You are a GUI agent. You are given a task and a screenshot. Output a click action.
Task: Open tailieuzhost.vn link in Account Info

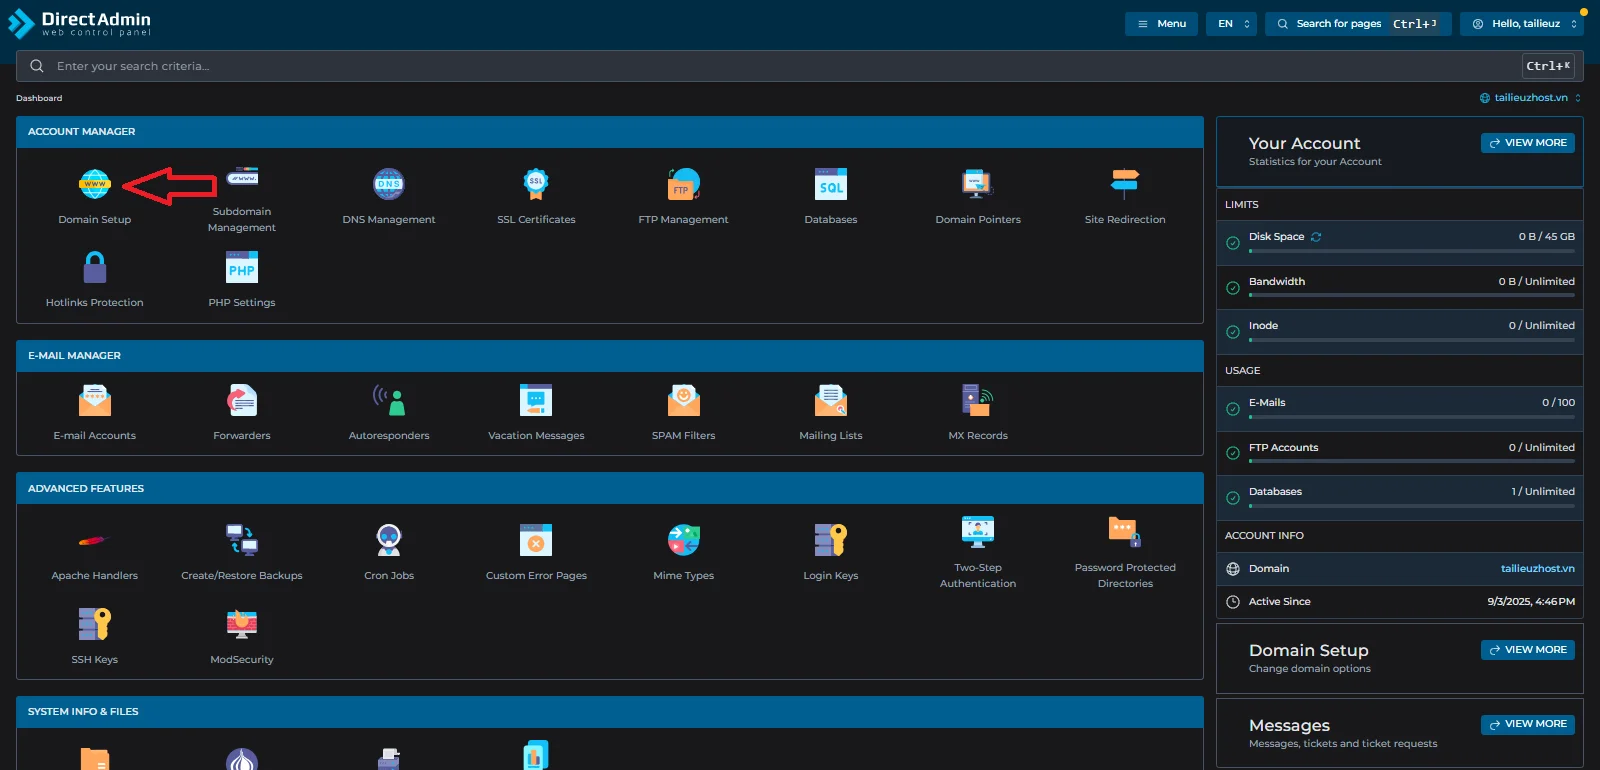(1537, 569)
